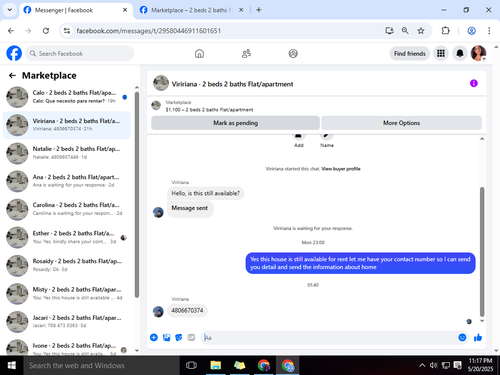Open the Carolina conversation
Screen dimensions: 500x375
point(67,209)
